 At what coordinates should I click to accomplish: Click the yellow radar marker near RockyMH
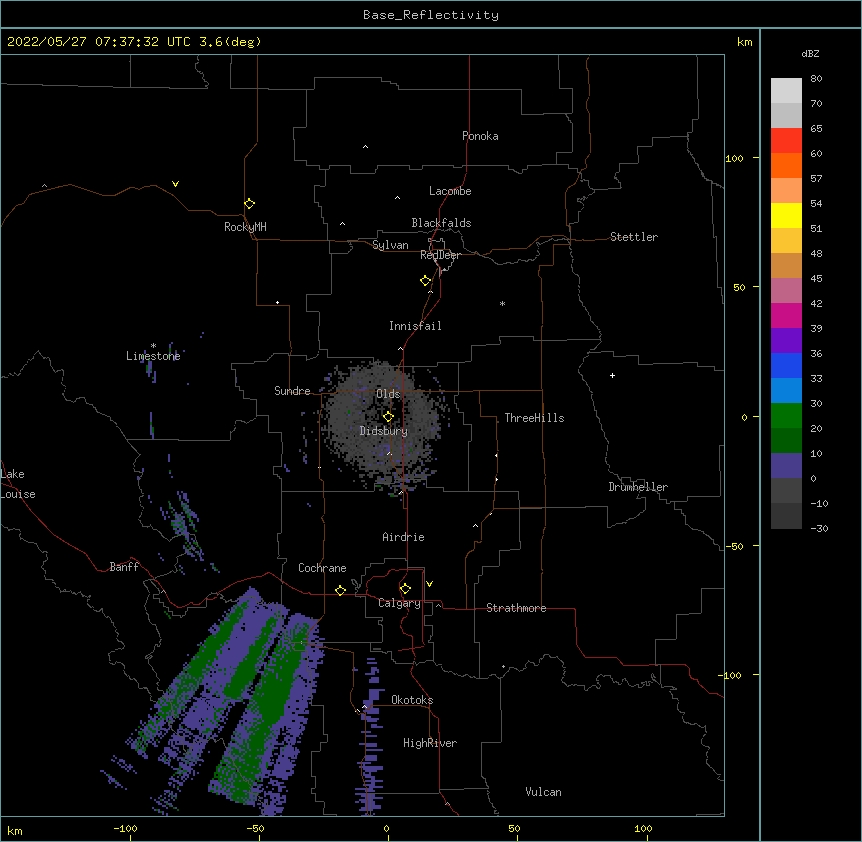coord(249,203)
